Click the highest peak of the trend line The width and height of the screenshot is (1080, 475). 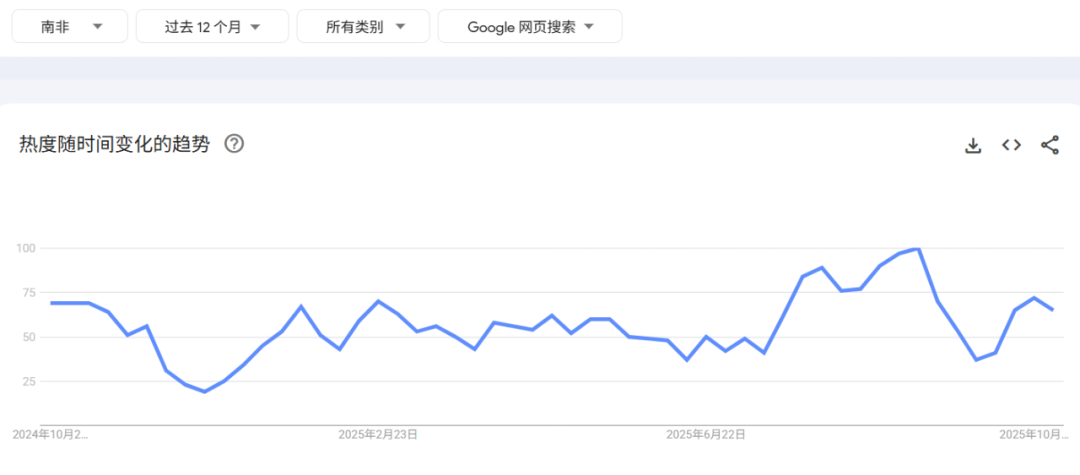918,249
